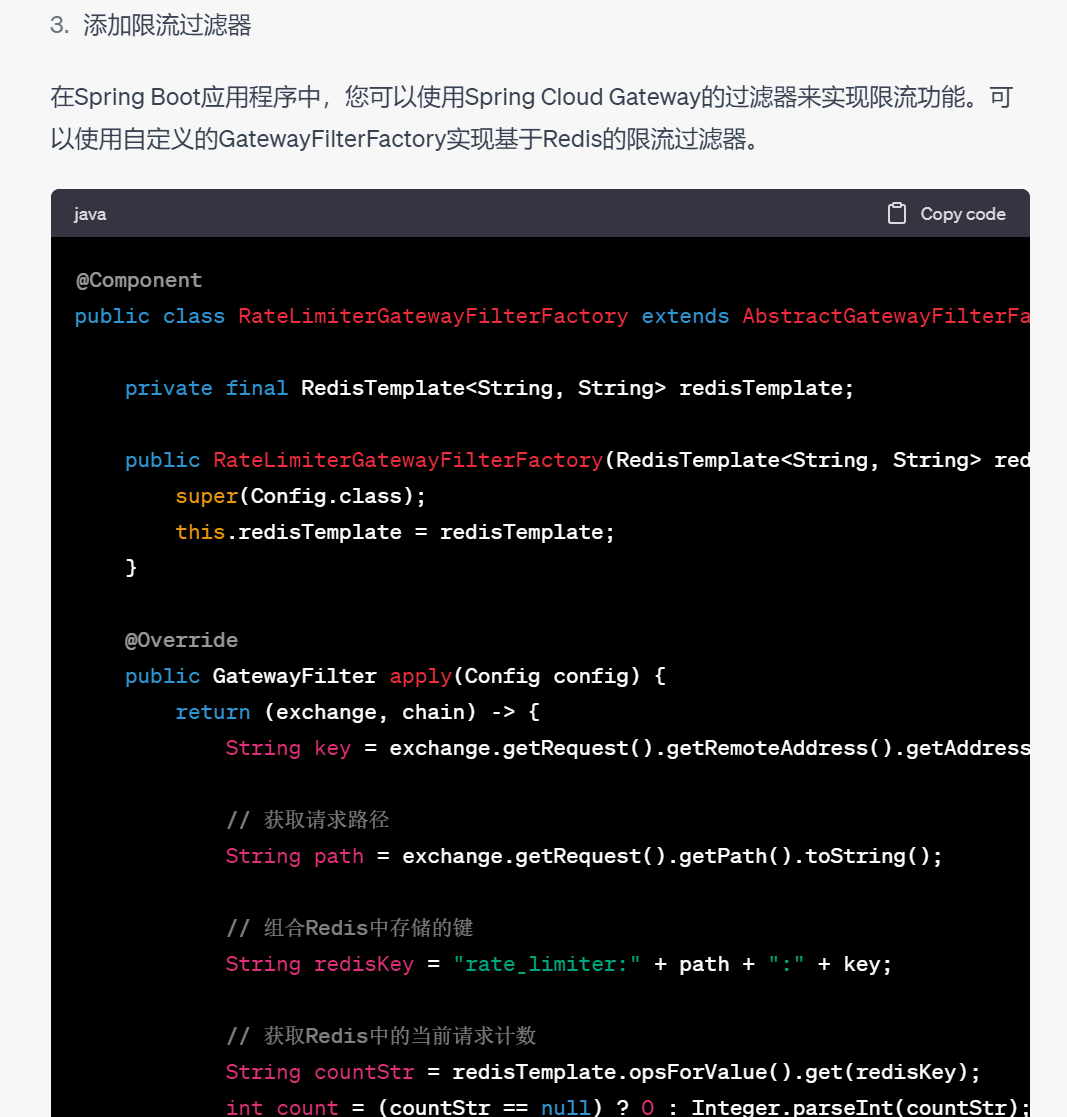The height and width of the screenshot is (1117, 1067).
Task: Click AbstractGatewayFilterFactory superclass name
Action: click(886, 316)
